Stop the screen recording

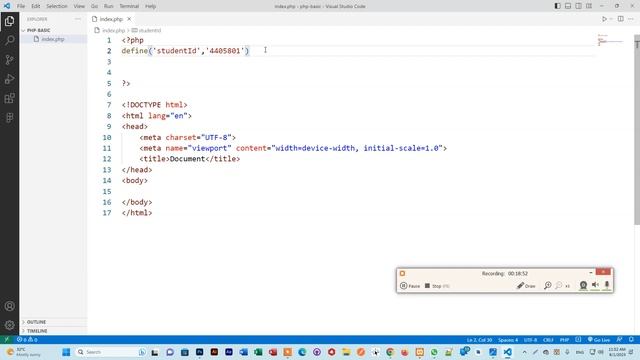[x=437, y=286]
